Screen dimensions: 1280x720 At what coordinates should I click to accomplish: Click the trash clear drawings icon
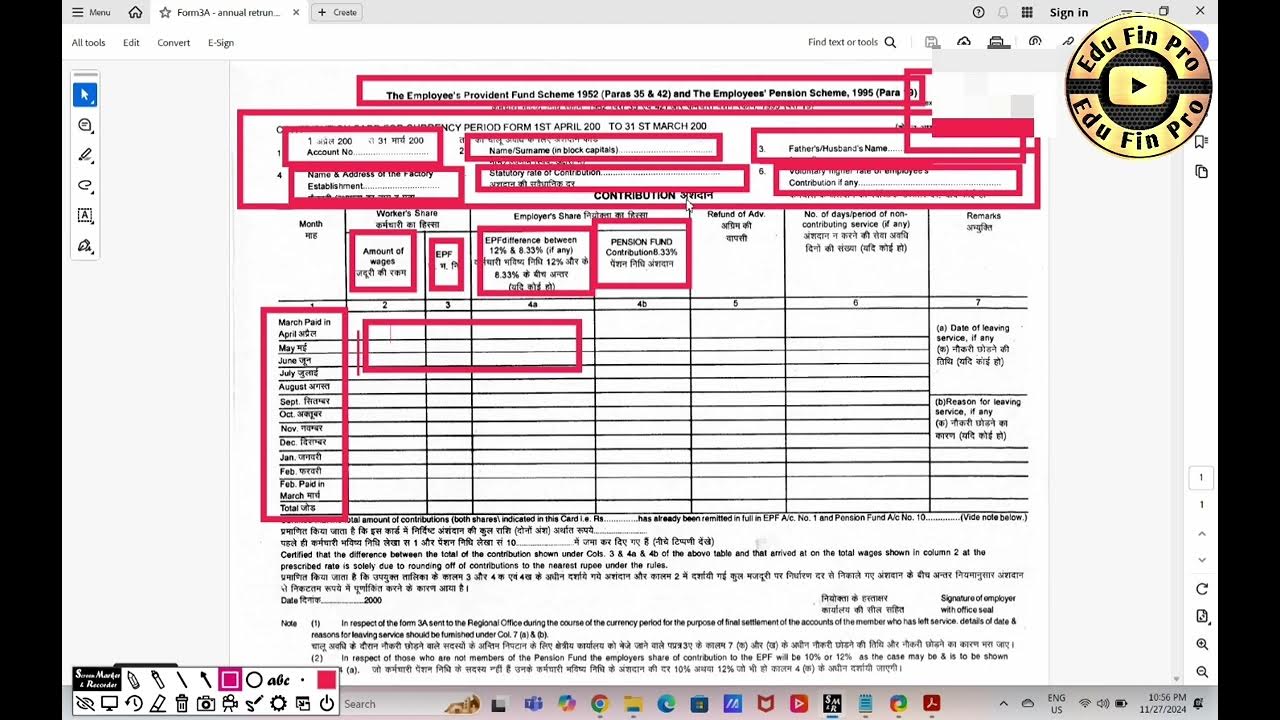tap(181, 704)
